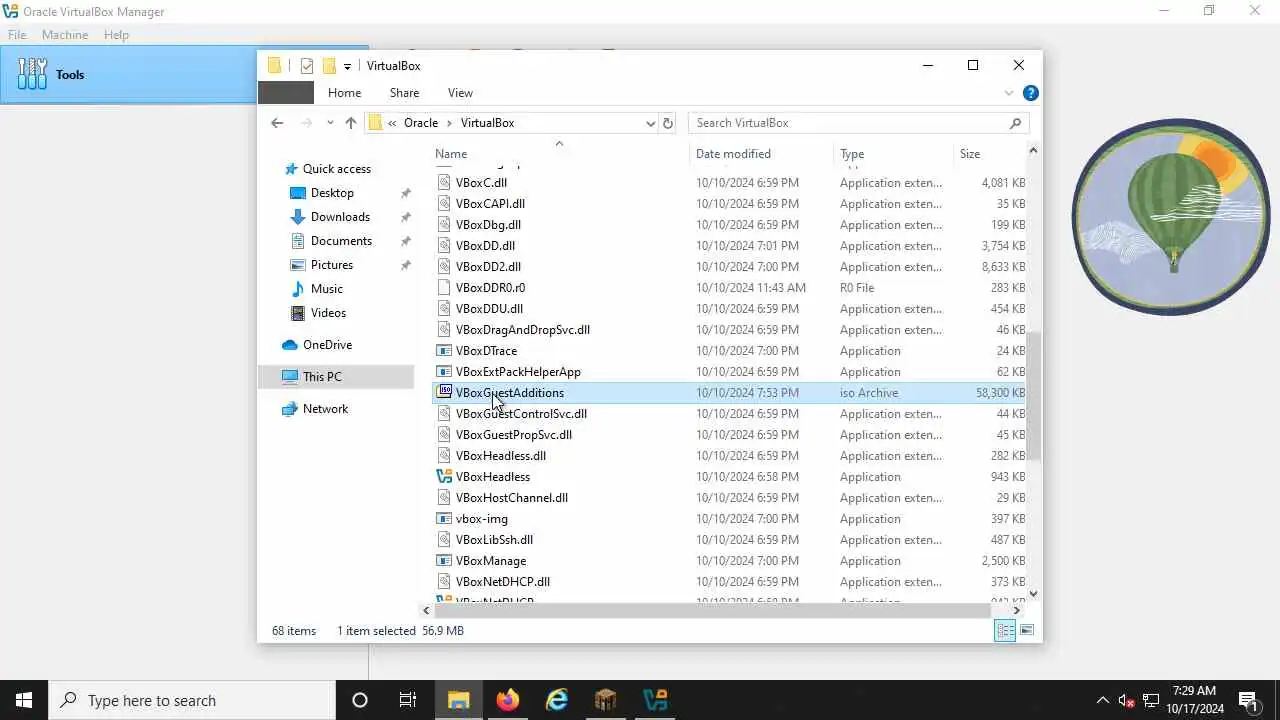Switch to the Home ribbon tab
This screenshot has height=720, width=1280.
[344, 93]
